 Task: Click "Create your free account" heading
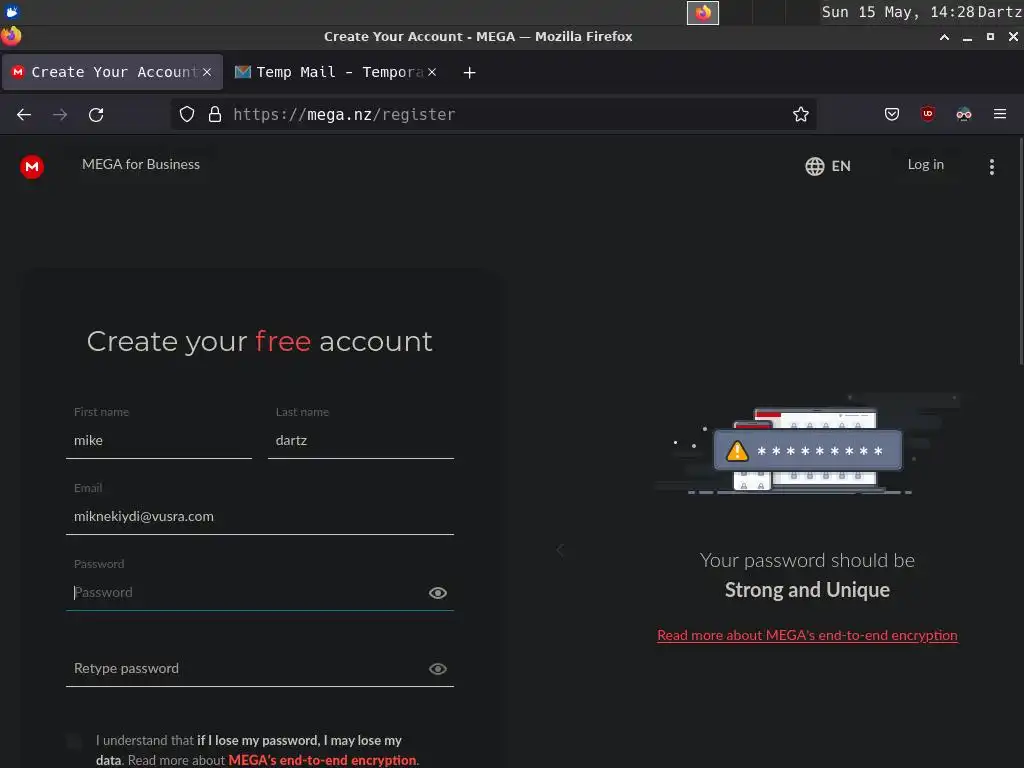[260, 342]
